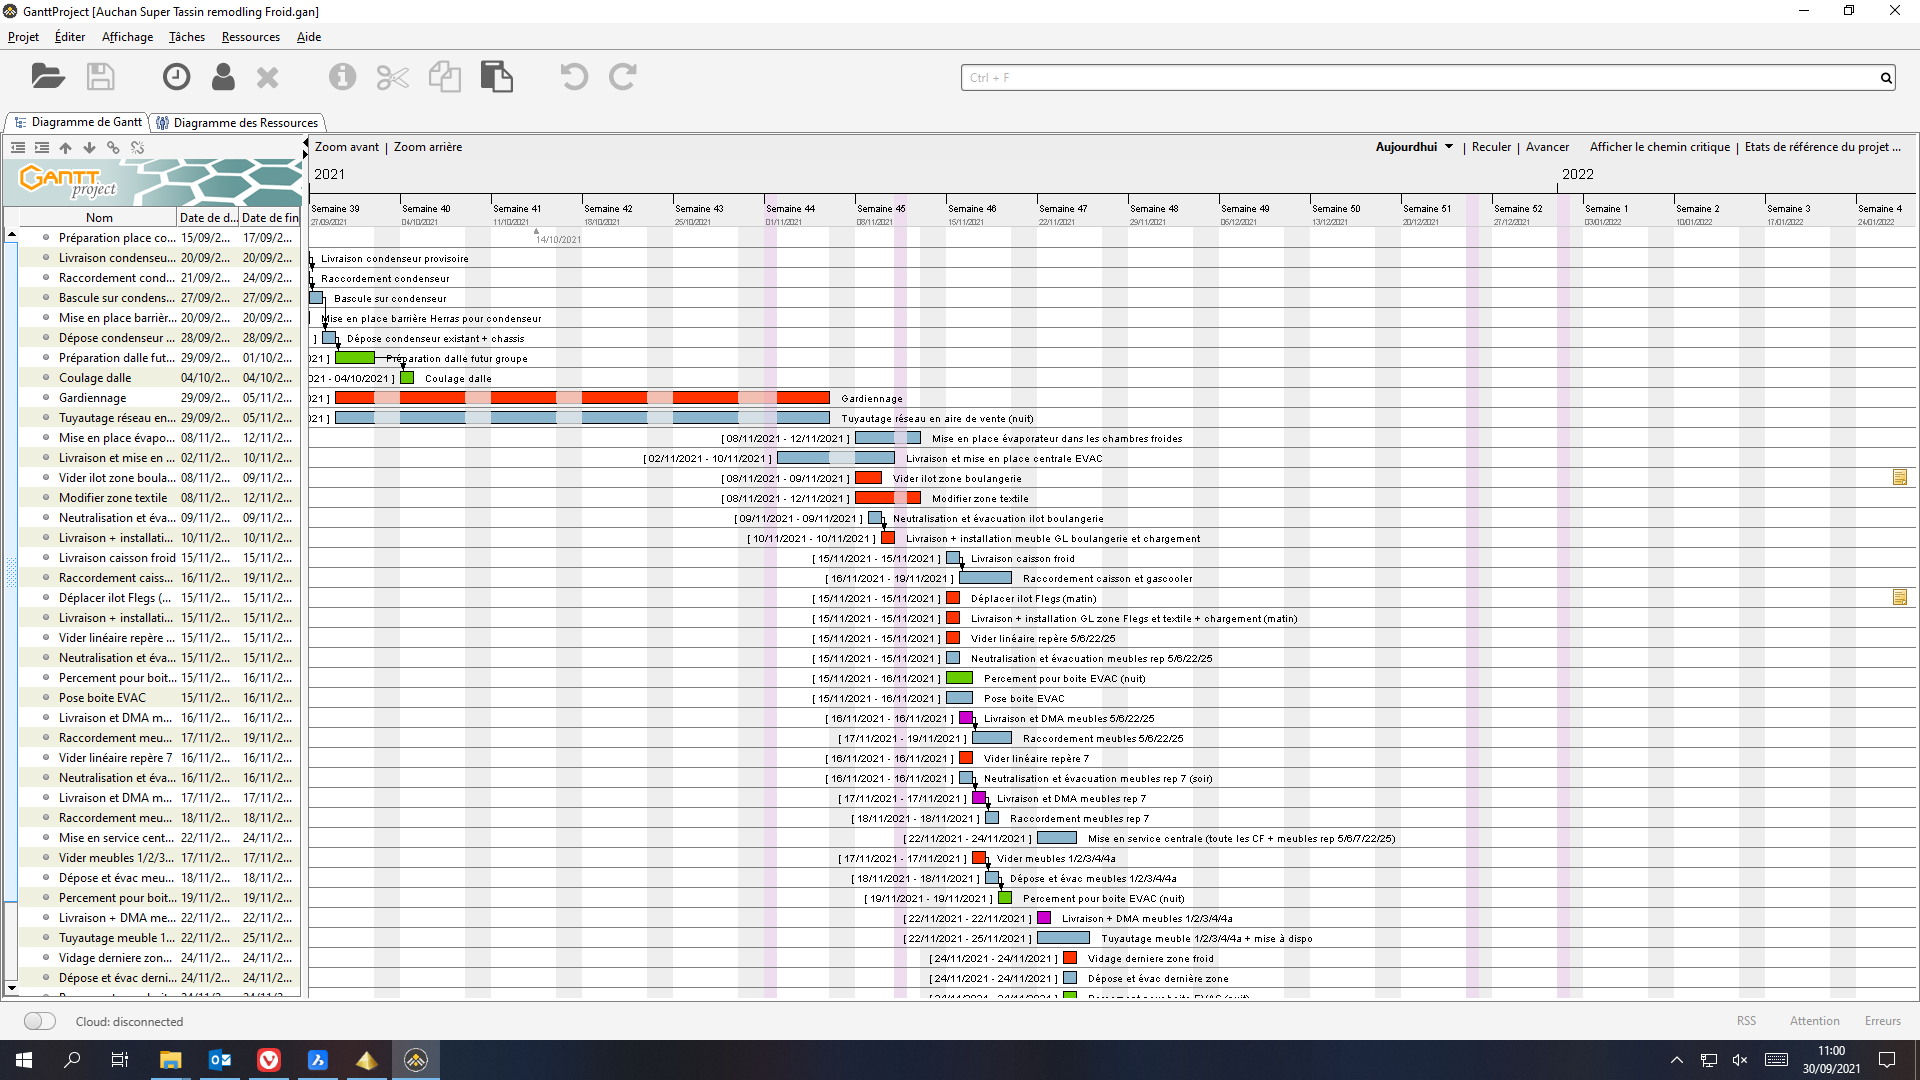1920x1080 pixels.
Task: Click Afficher le chemin critique
Action: pos(1658,146)
